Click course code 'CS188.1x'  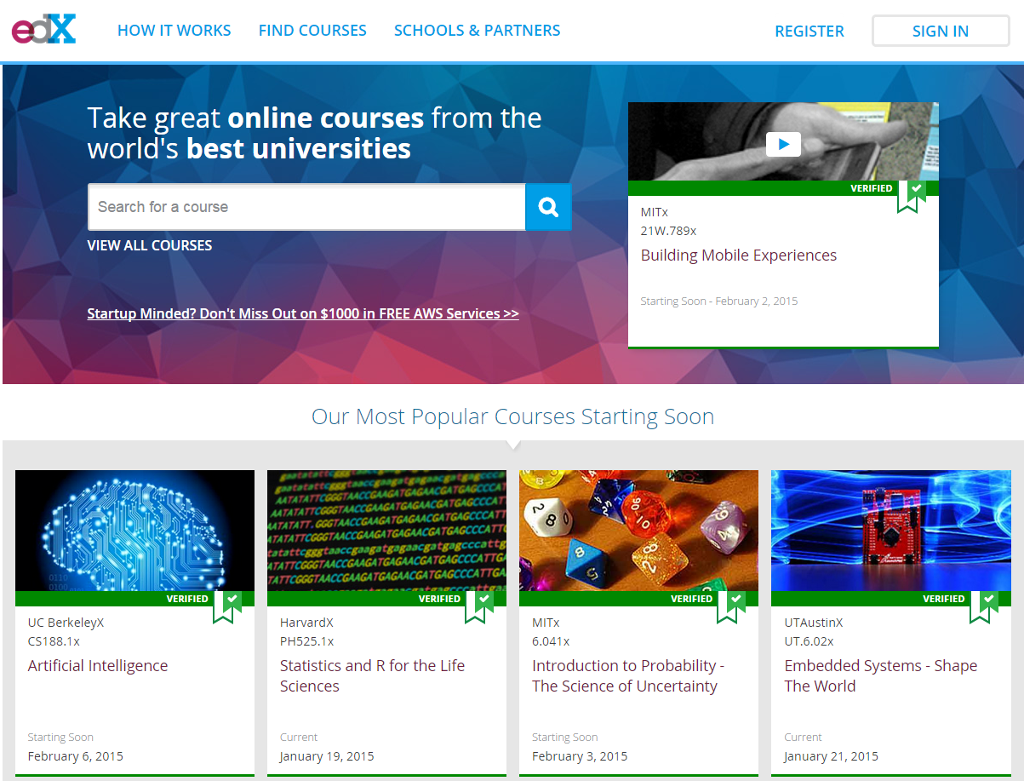point(54,642)
